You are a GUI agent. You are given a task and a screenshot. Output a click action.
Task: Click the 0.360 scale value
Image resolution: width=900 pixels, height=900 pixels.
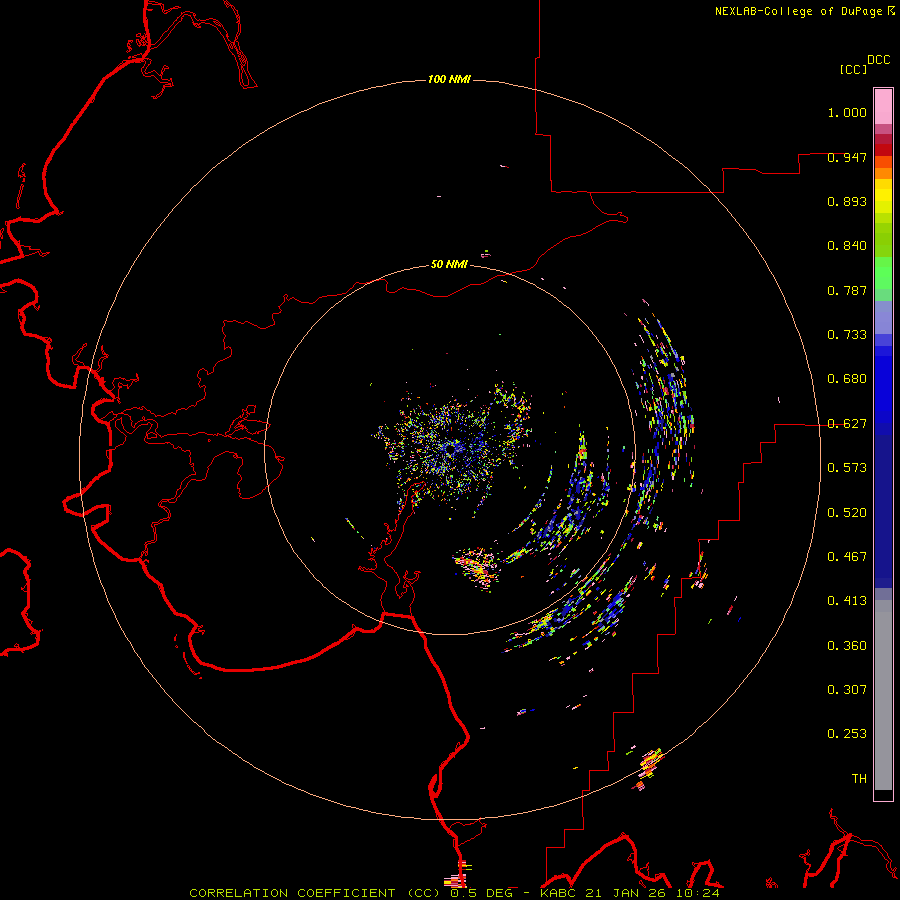click(847, 646)
